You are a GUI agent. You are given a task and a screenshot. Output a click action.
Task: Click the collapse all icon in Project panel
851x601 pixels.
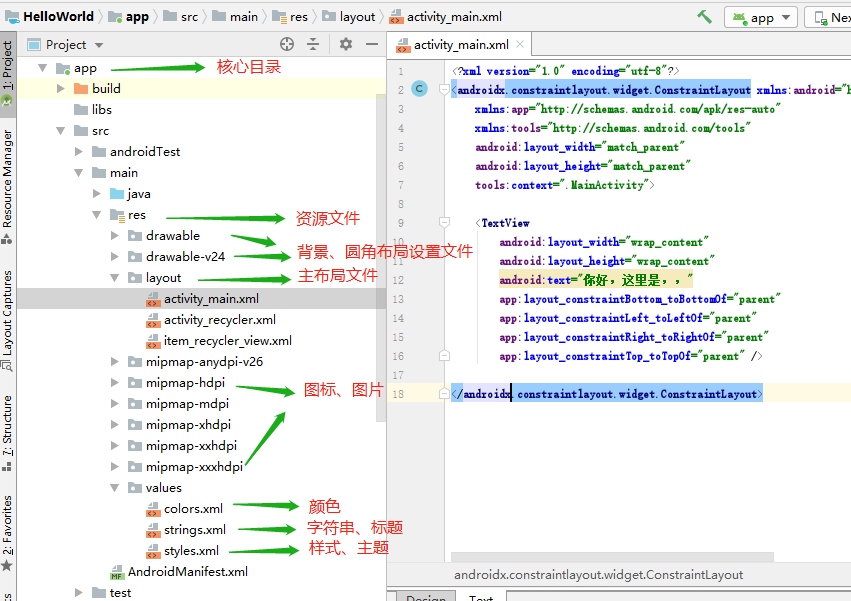pos(313,45)
